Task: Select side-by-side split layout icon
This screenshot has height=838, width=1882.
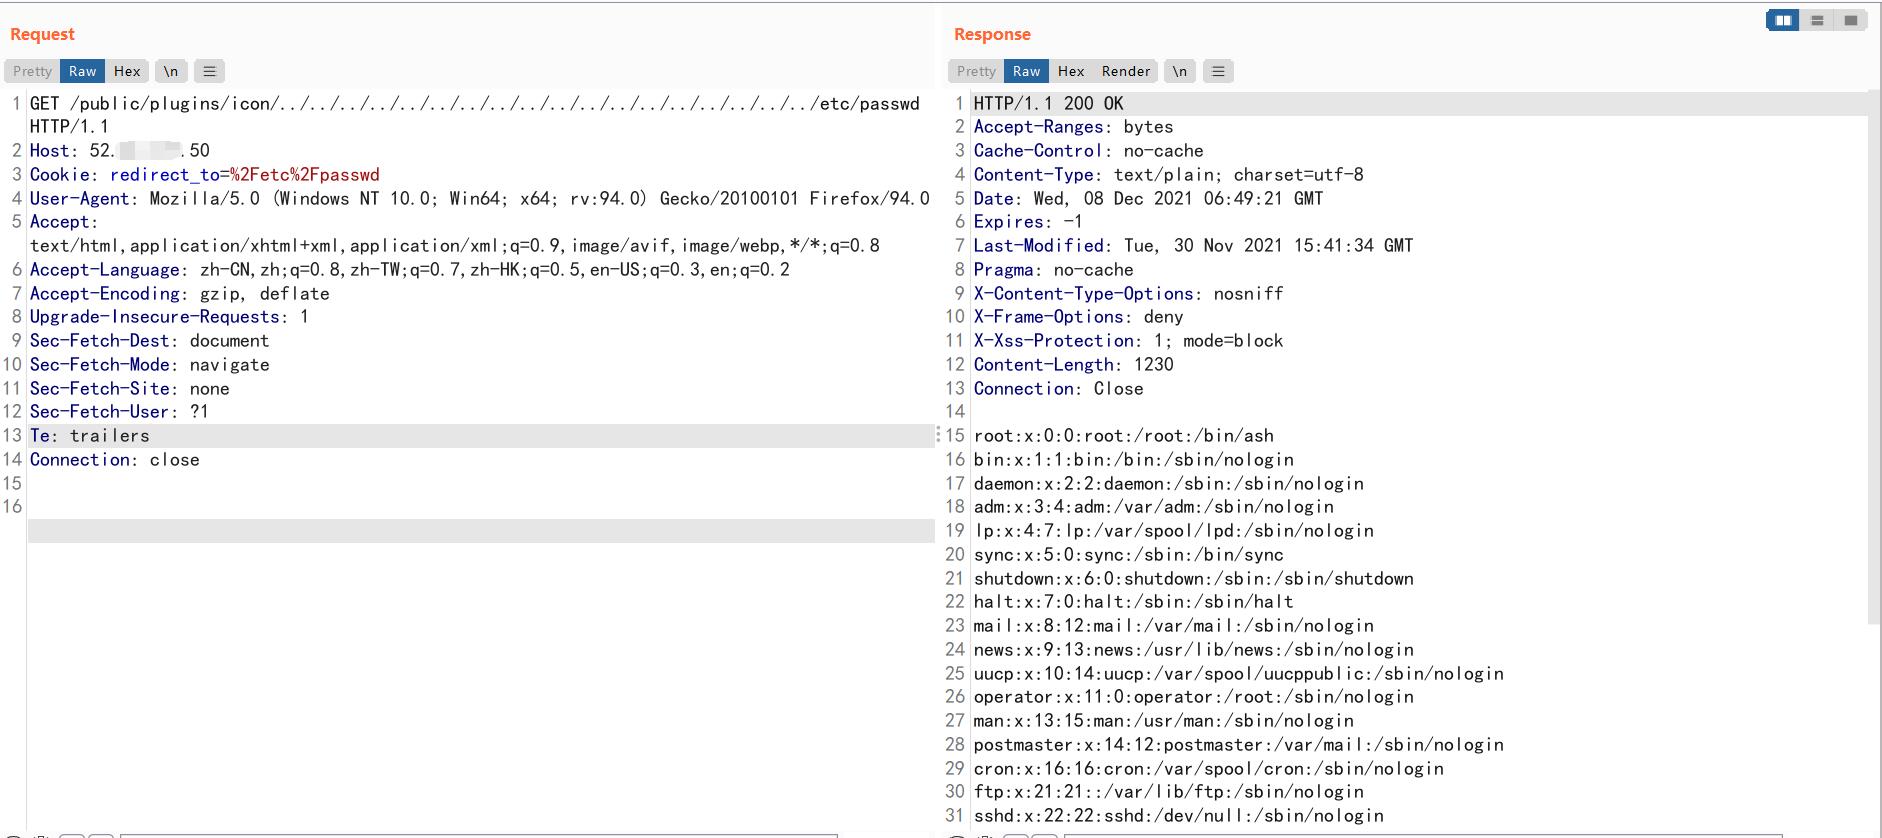Action: pyautogui.click(x=1783, y=20)
